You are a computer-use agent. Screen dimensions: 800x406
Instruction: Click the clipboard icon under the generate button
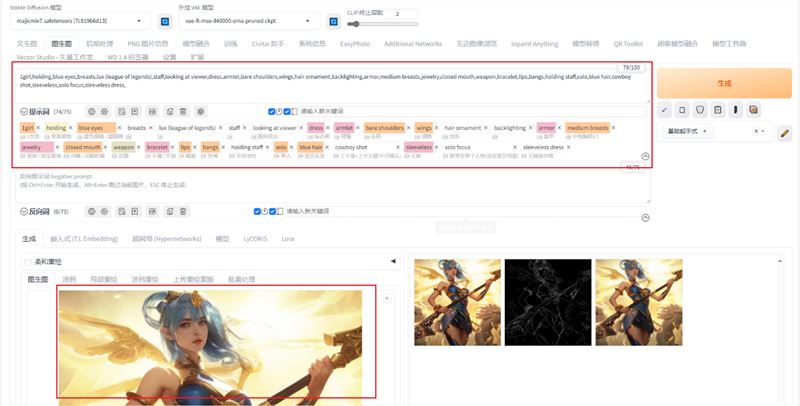click(718, 110)
